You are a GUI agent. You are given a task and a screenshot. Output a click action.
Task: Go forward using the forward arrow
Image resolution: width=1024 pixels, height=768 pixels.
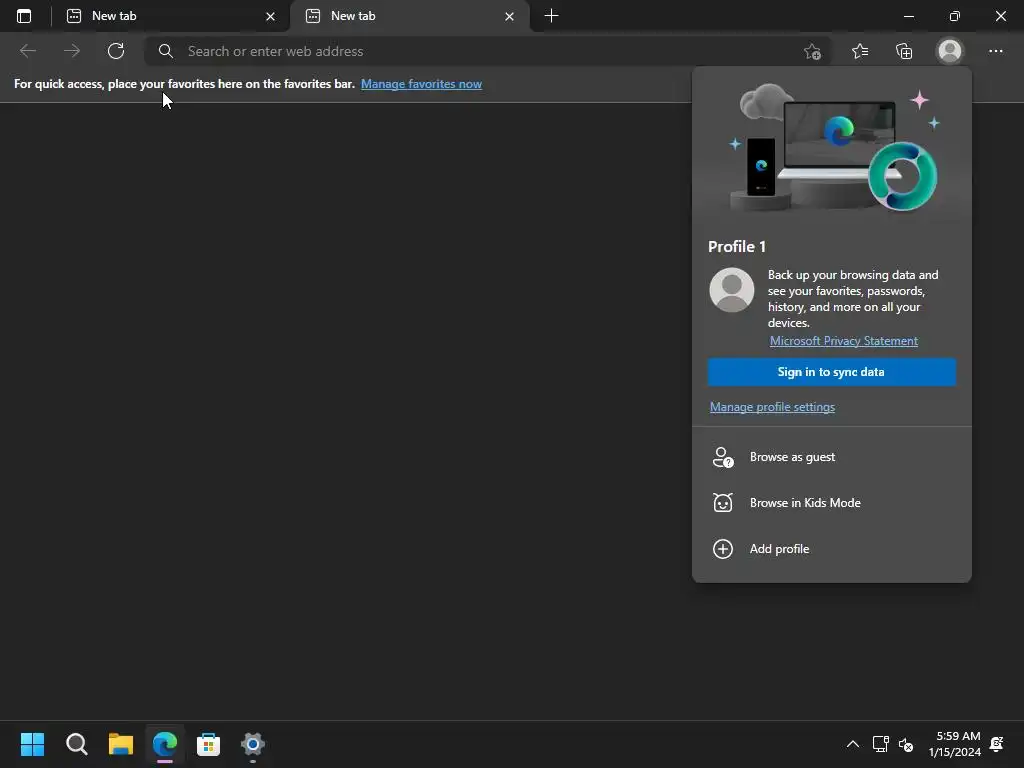[72, 51]
